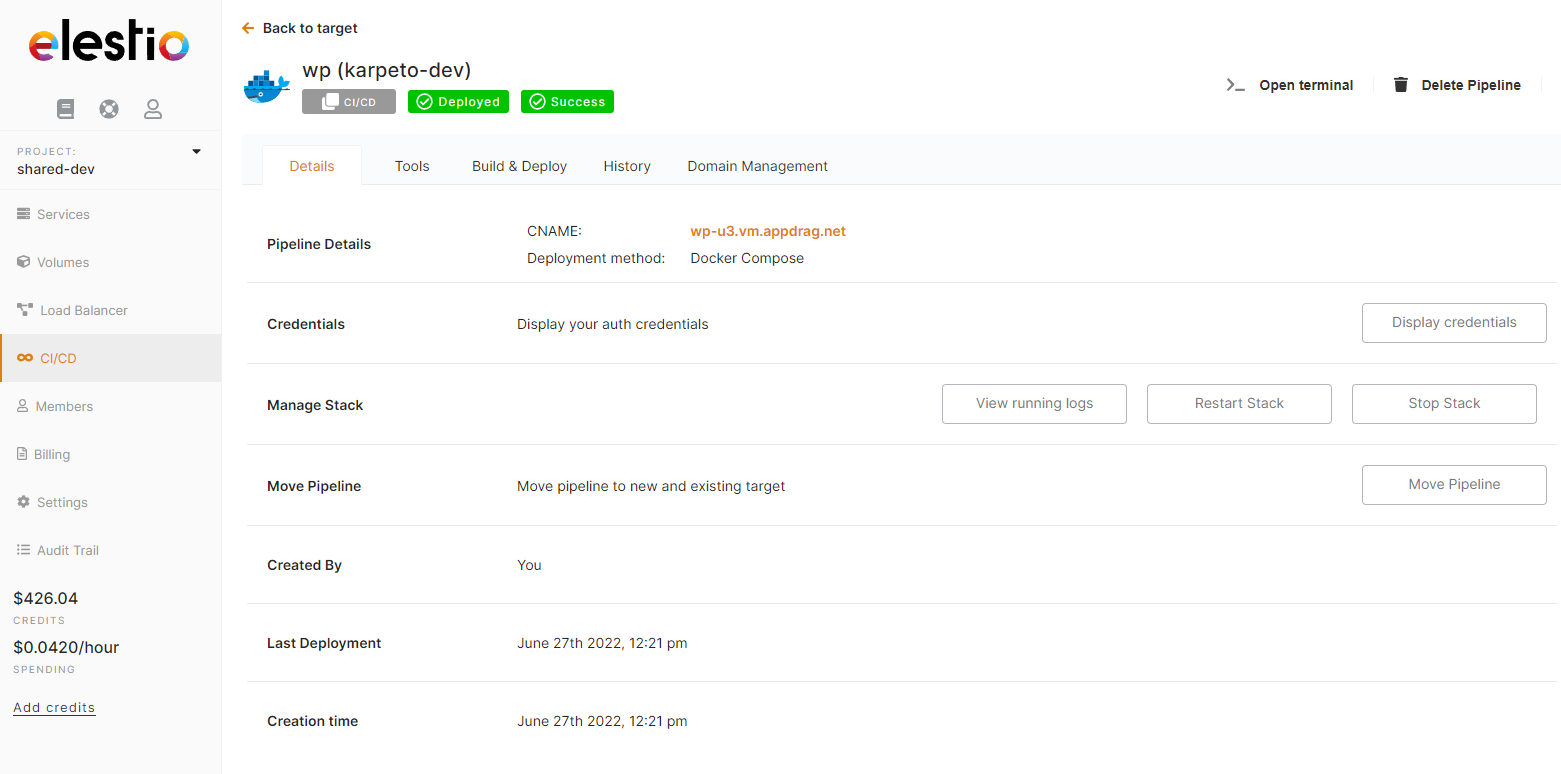Click the documentation book icon in sidebar
This screenshot has height=774, width=1561.
pos(66,109)
